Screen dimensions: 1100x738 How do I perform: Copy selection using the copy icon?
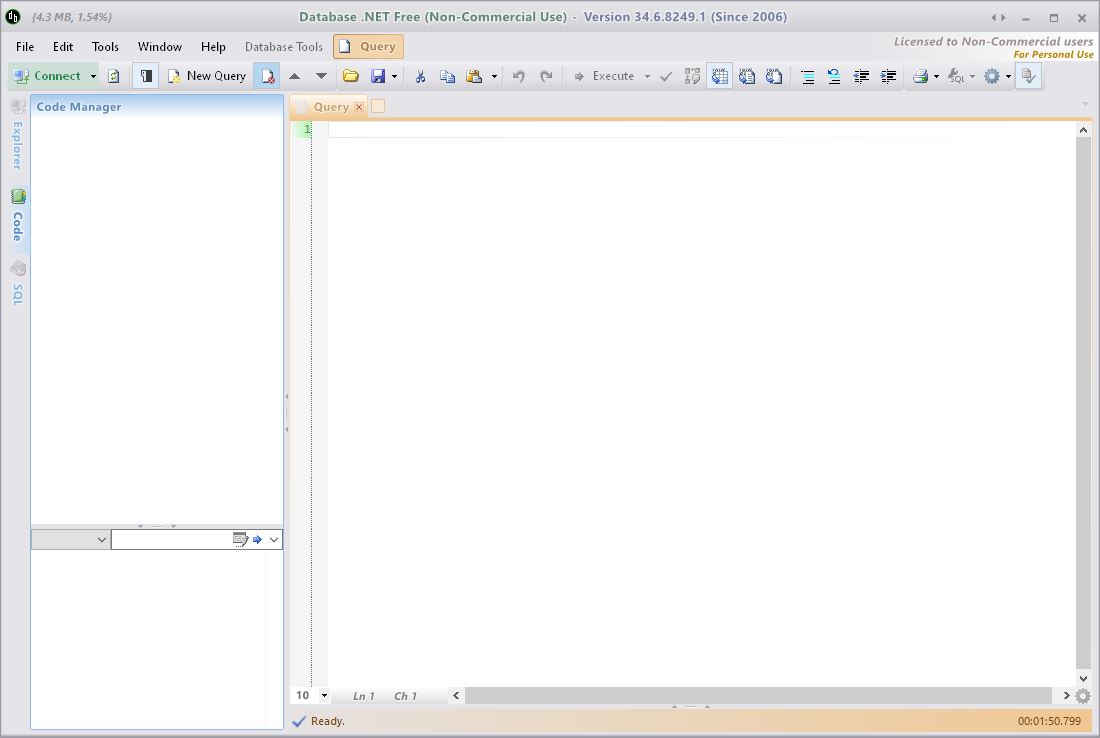tap(447, 76)
